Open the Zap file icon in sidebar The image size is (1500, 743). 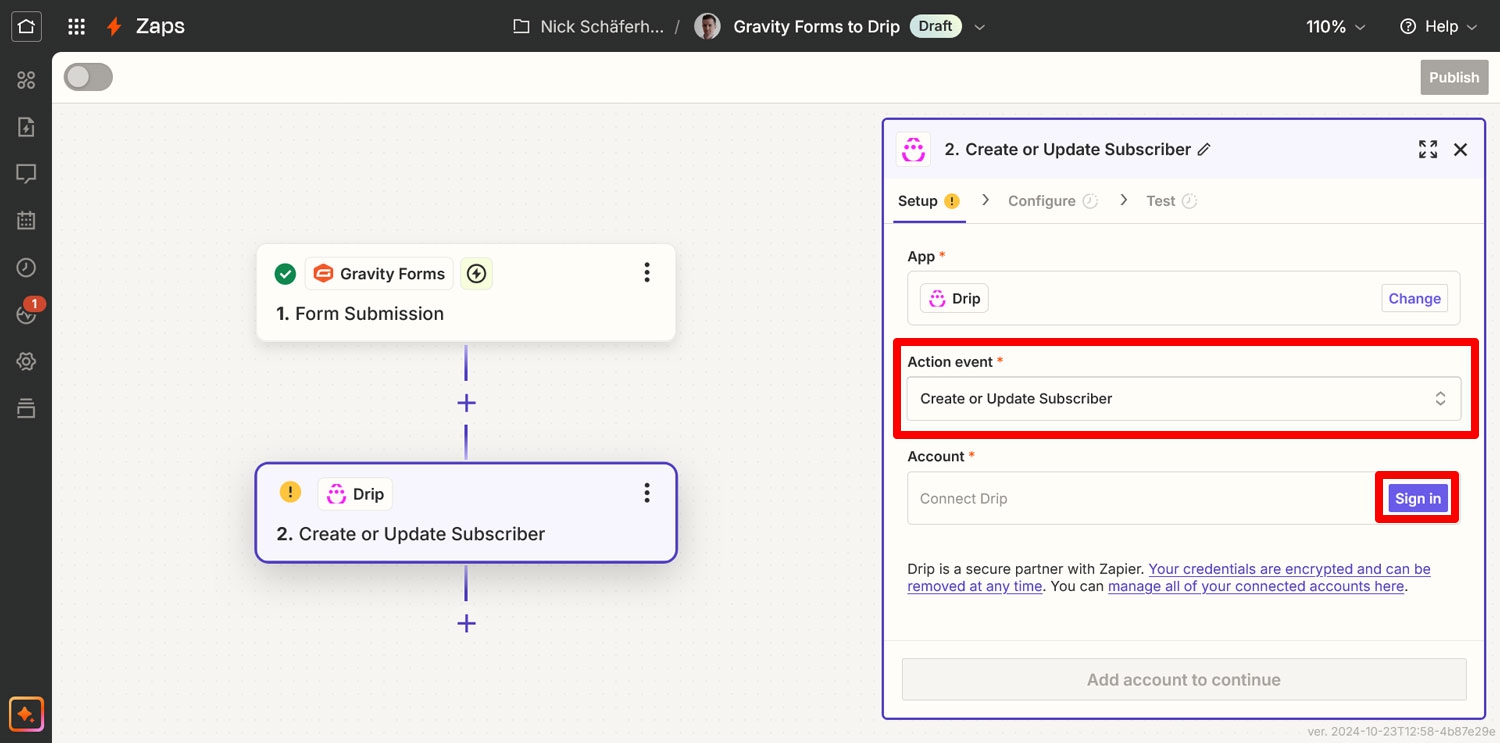(26, 127)
